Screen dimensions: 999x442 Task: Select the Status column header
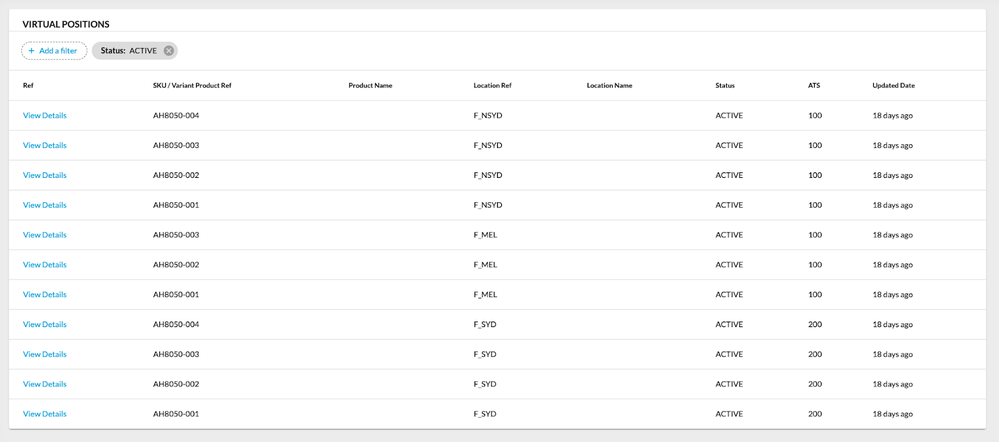tap(725, 86)
